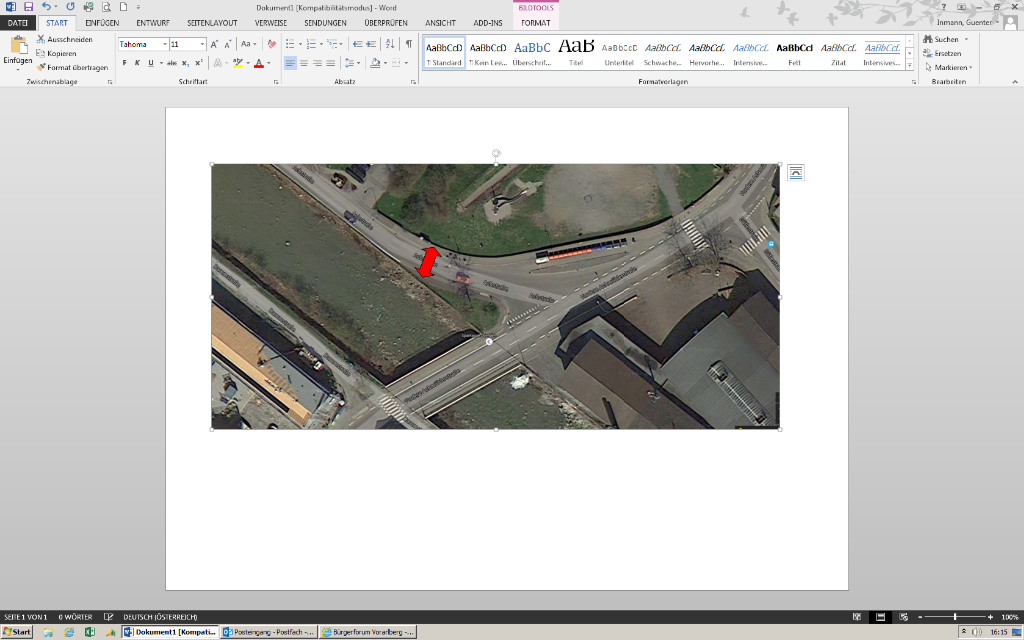1024x640 pixels.
Task: Select the aerial map picture
Action: pyautogui.click(x=496, y=296)
